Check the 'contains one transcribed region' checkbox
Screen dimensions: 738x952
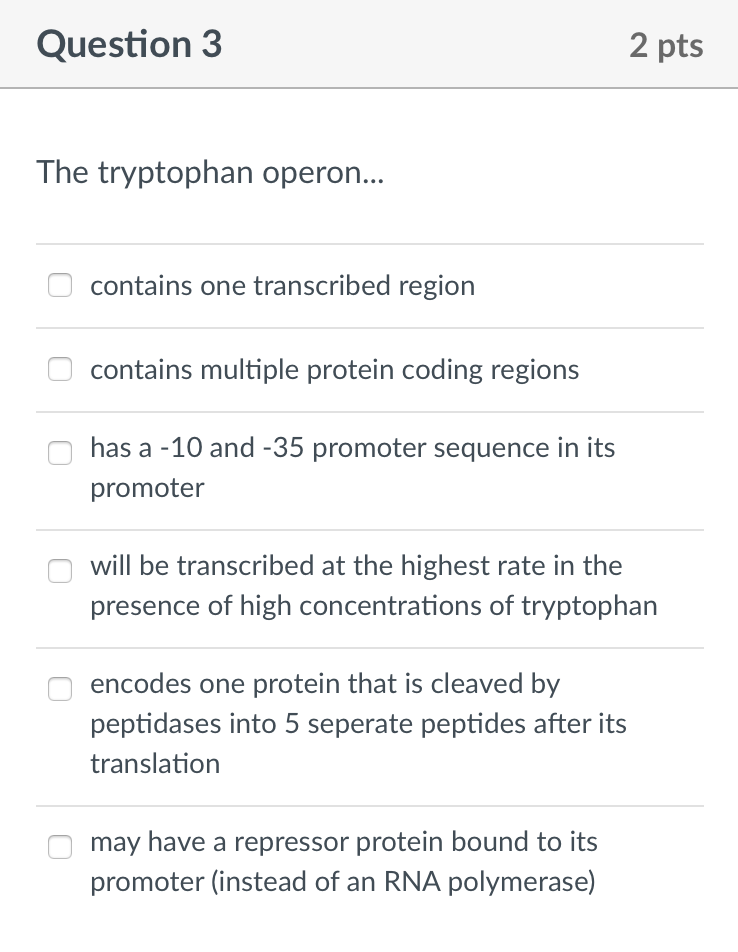coord(60,285)
